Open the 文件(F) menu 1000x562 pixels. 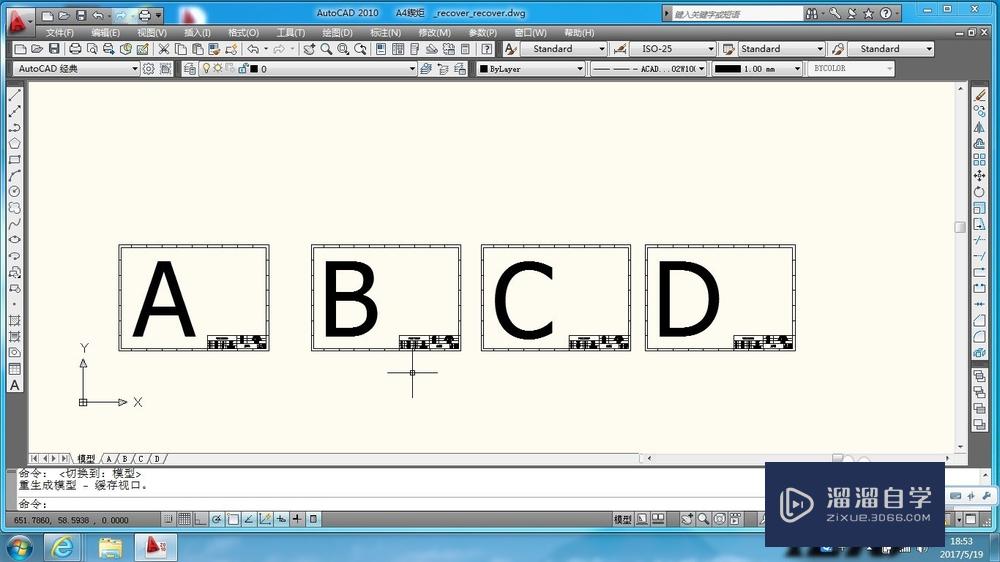[59, 33]
